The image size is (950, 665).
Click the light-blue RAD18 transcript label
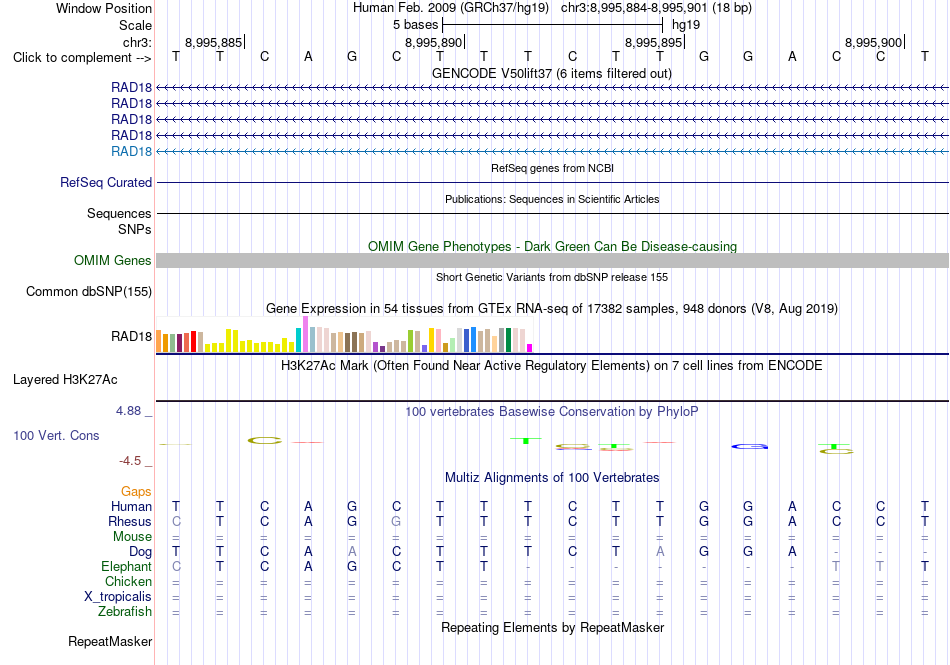[131, 151]
